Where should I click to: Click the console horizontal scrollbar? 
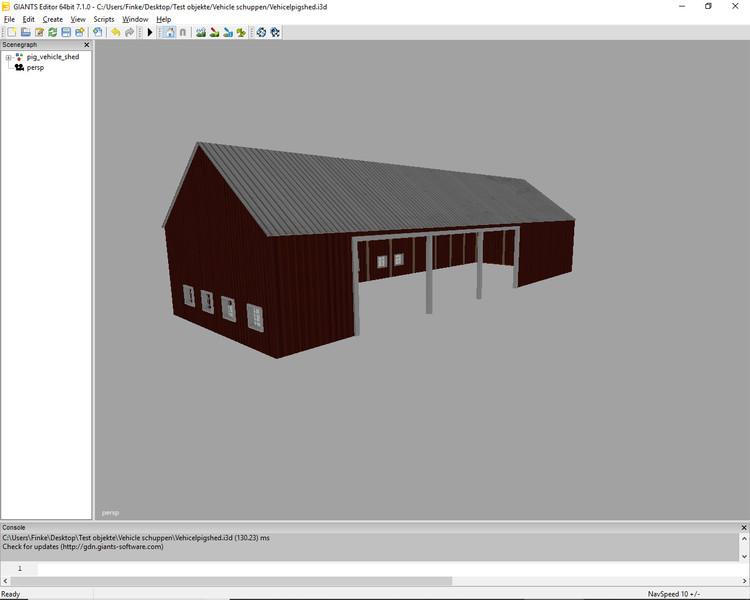tap(240, 580)
